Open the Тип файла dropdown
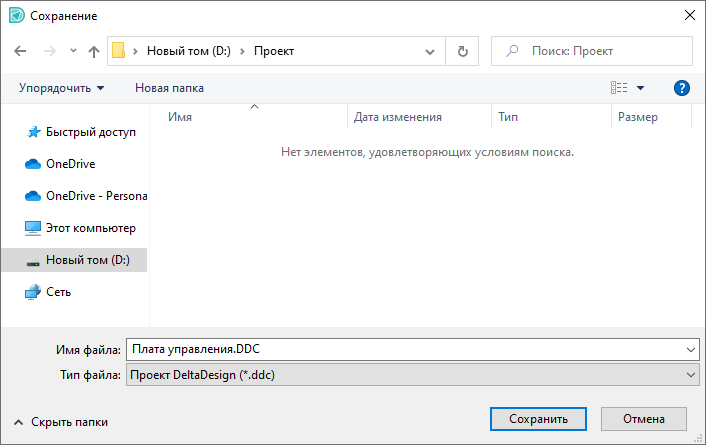The image size is (706, 445). pyautogui.click(x=410, y=374)
